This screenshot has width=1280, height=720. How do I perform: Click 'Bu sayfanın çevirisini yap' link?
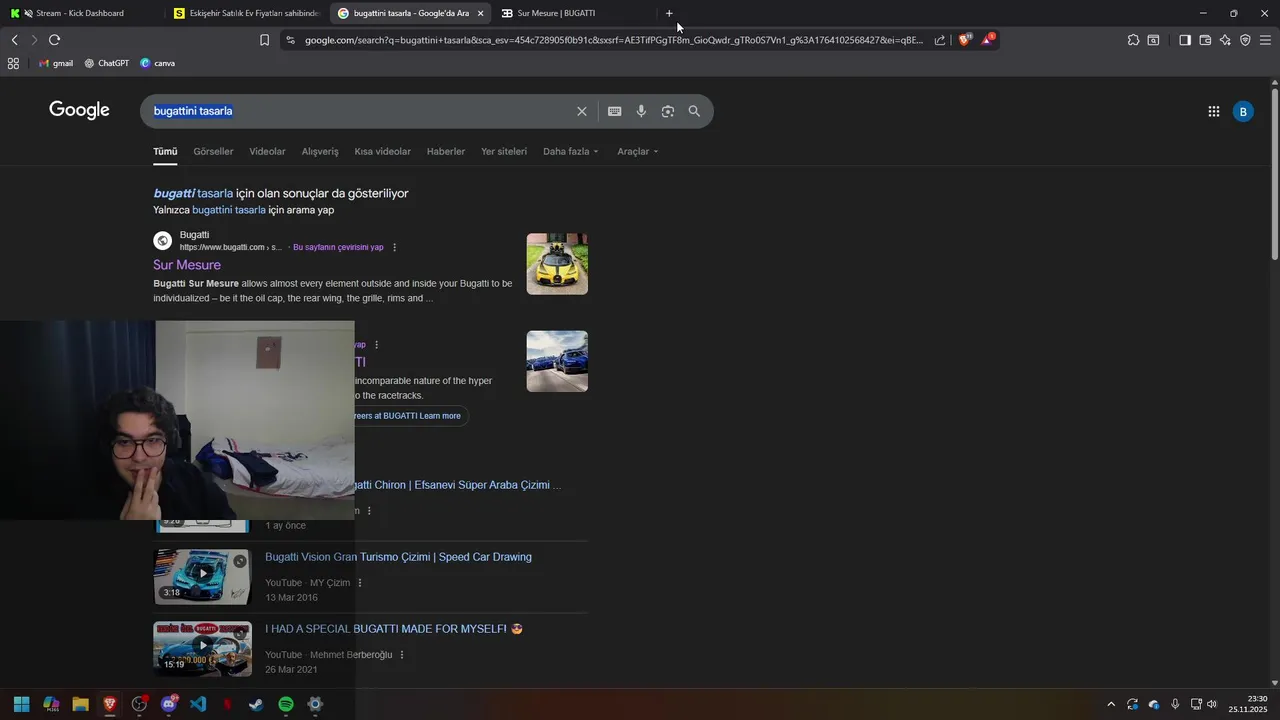click(x=338, y=247)
